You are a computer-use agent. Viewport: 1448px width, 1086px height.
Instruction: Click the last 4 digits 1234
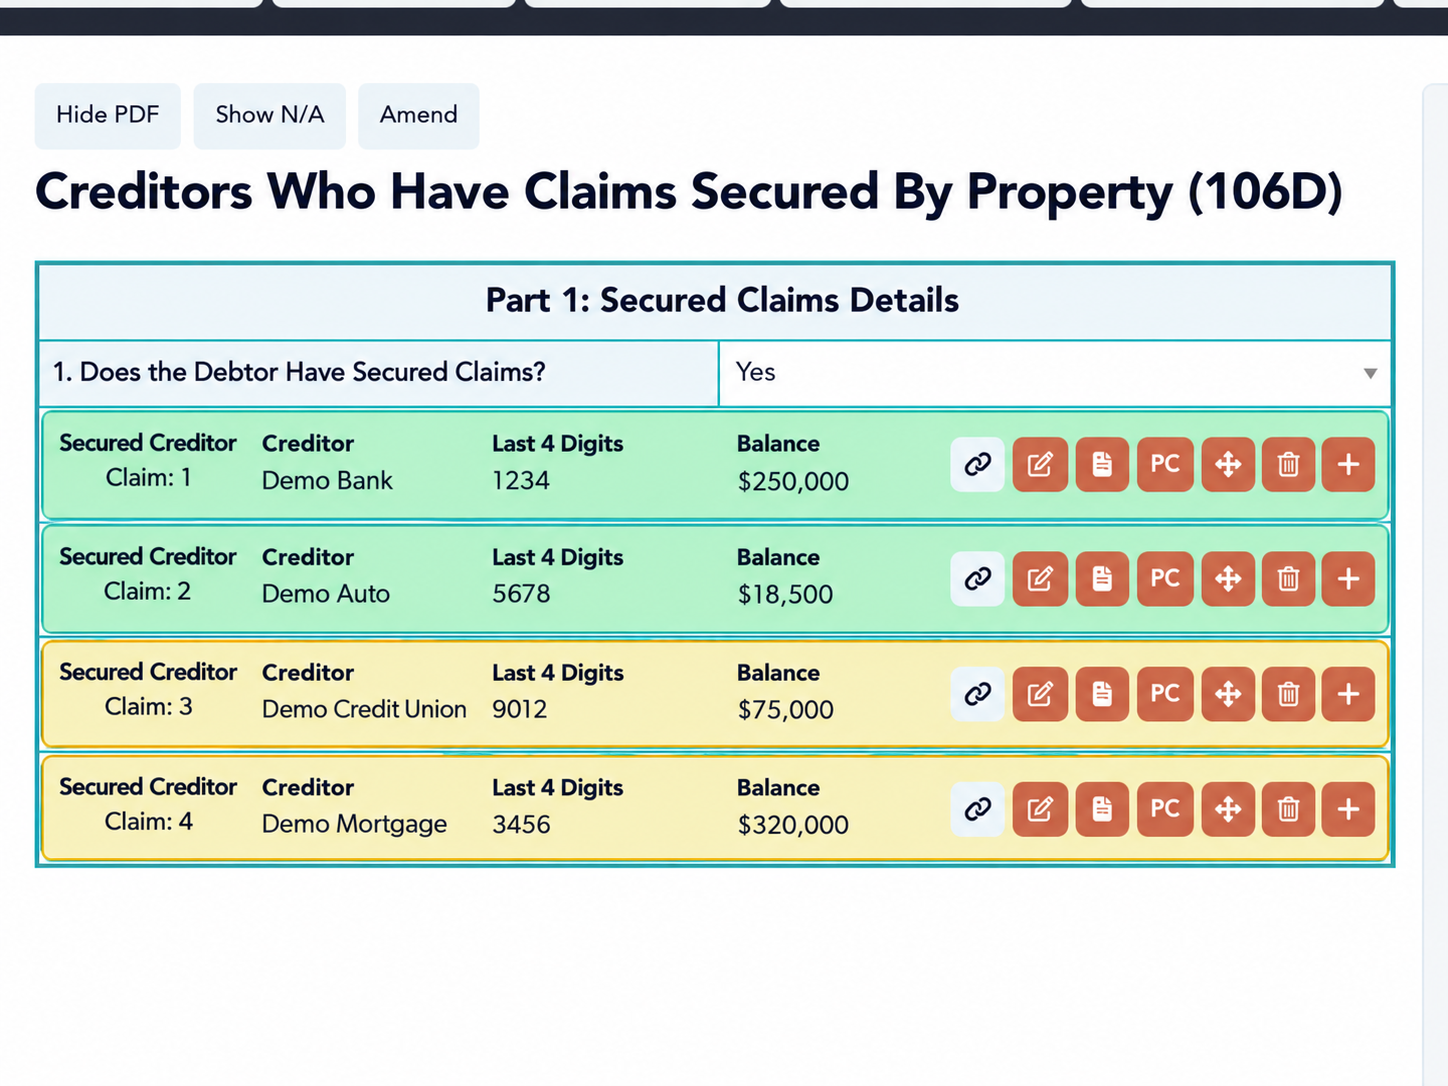pos(521,481)
